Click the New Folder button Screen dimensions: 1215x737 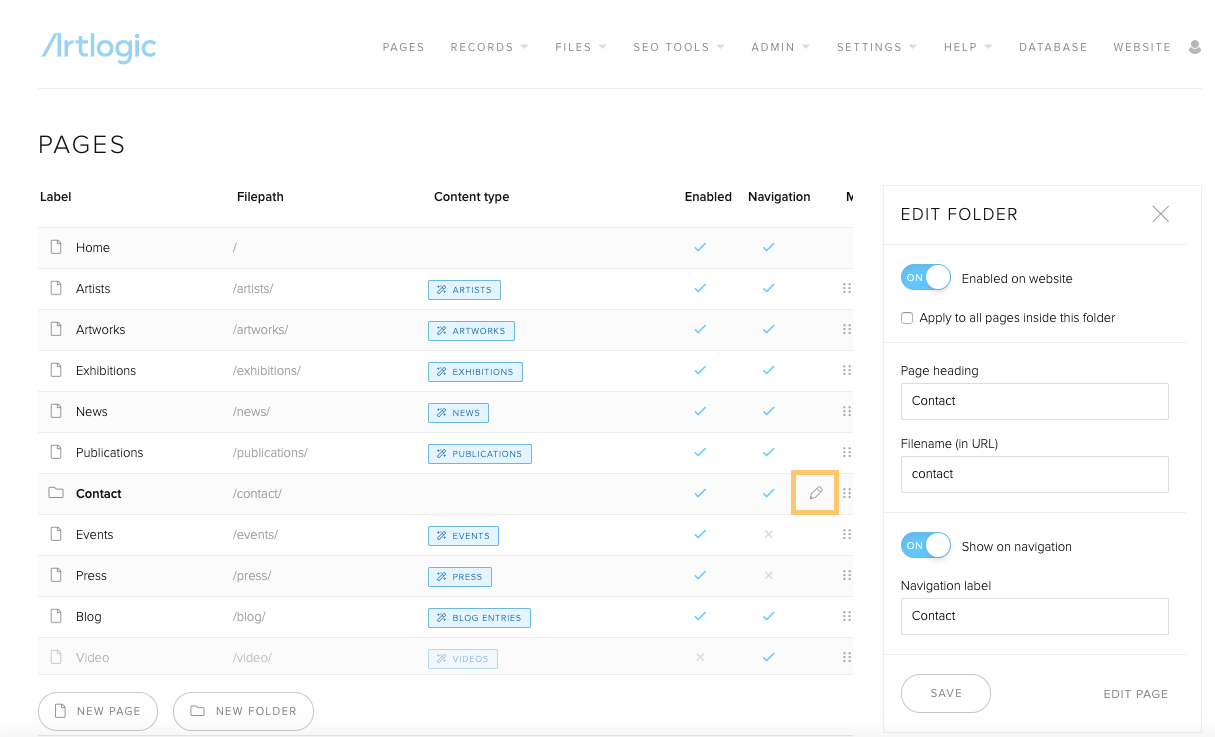click(243, 711)
